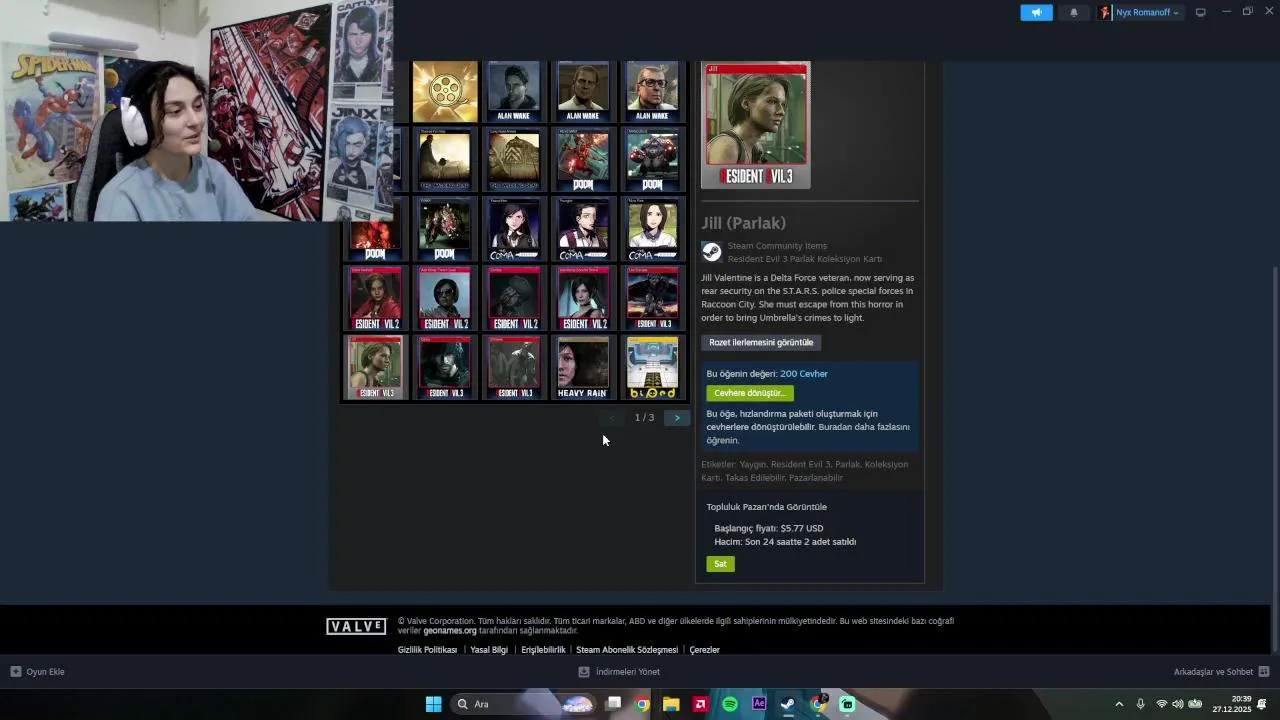
Task: Select the yellow Blood card
Action: click(652, 367)
